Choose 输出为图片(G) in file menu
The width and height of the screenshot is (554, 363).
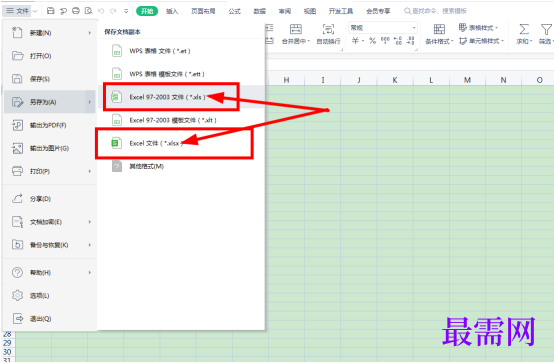50,148
